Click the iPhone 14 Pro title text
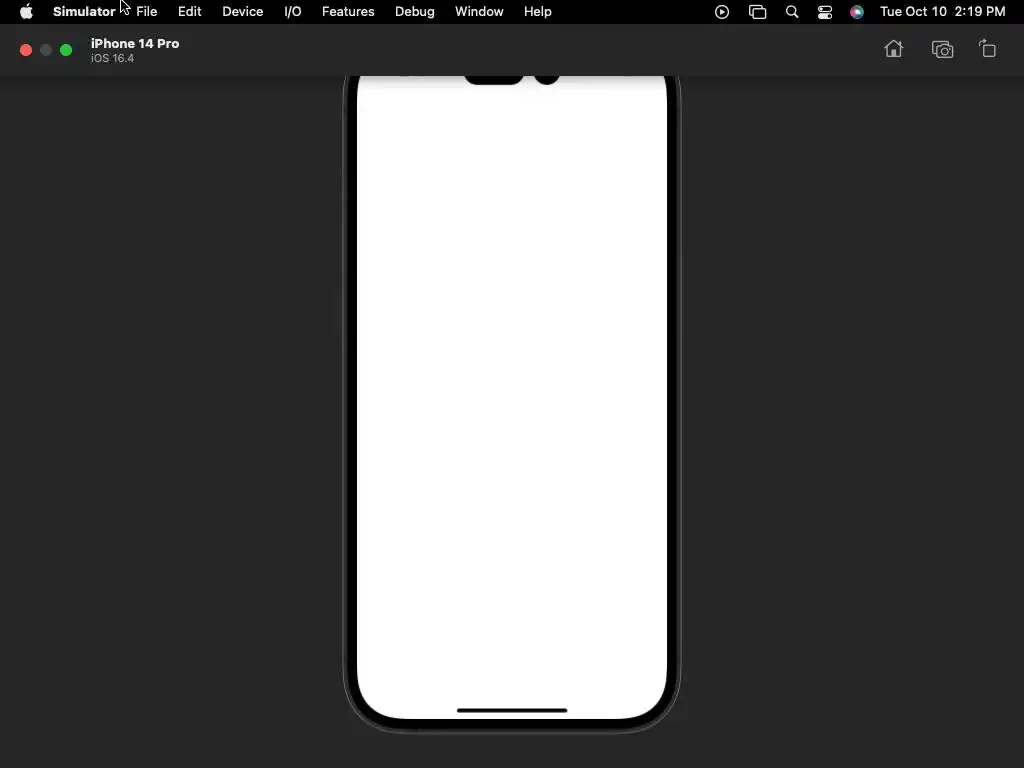 (135, 43)
